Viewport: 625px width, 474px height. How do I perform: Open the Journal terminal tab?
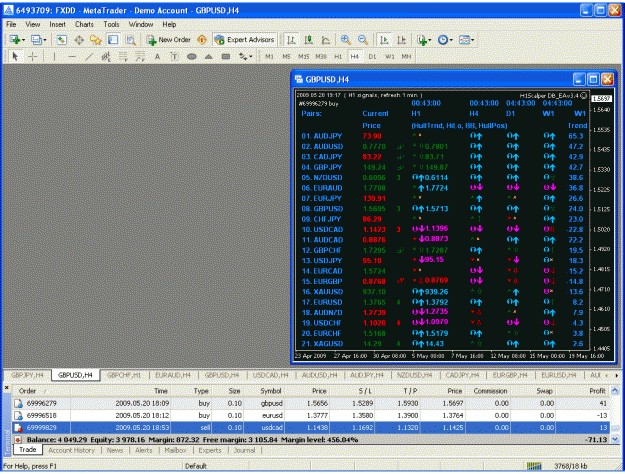(244, 450)
